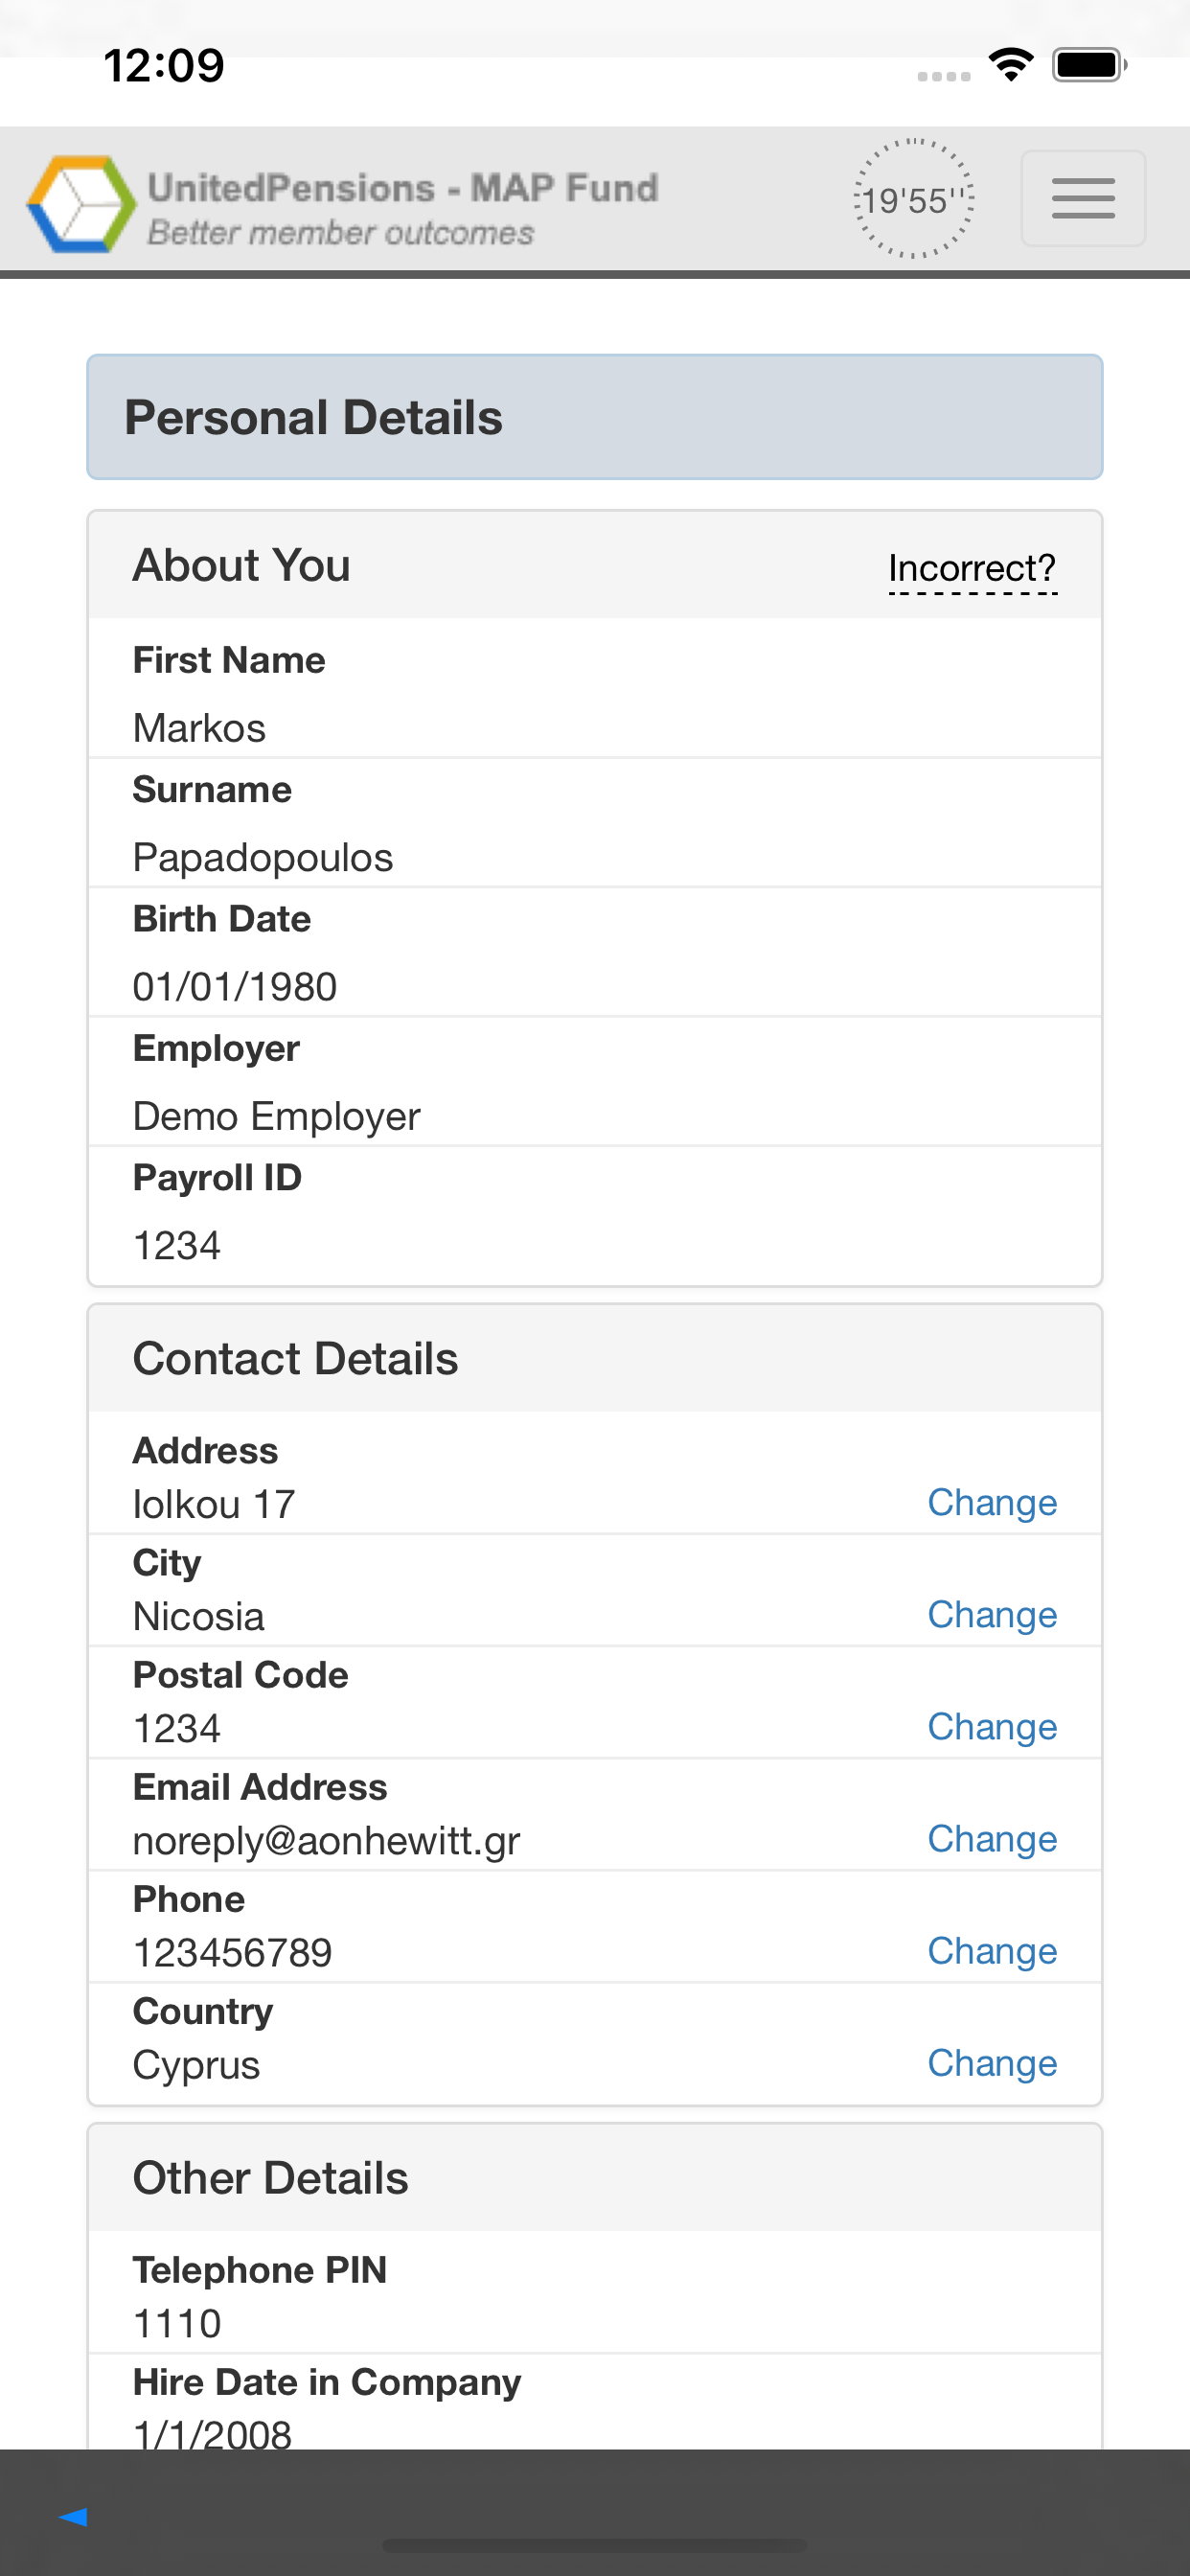Tap the Contact Details section header
The image size is (1190, 2576).
tap(295, 1358)
